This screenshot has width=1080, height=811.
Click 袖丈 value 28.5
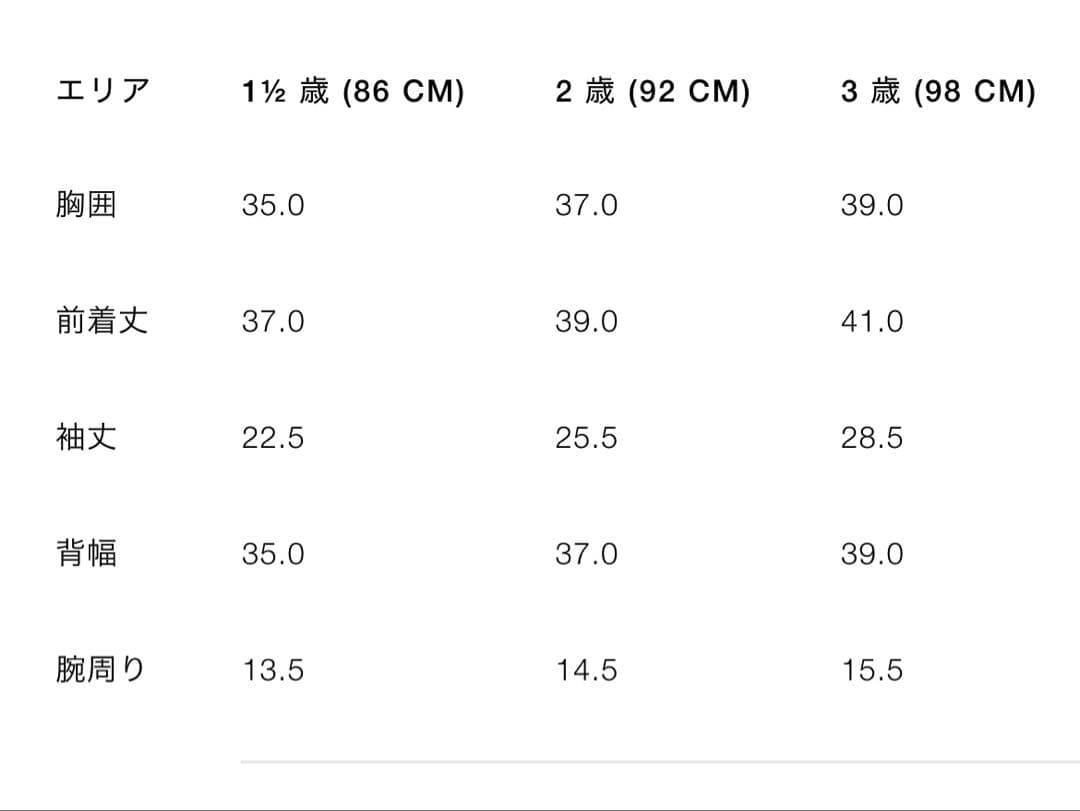tap(872, 438)
